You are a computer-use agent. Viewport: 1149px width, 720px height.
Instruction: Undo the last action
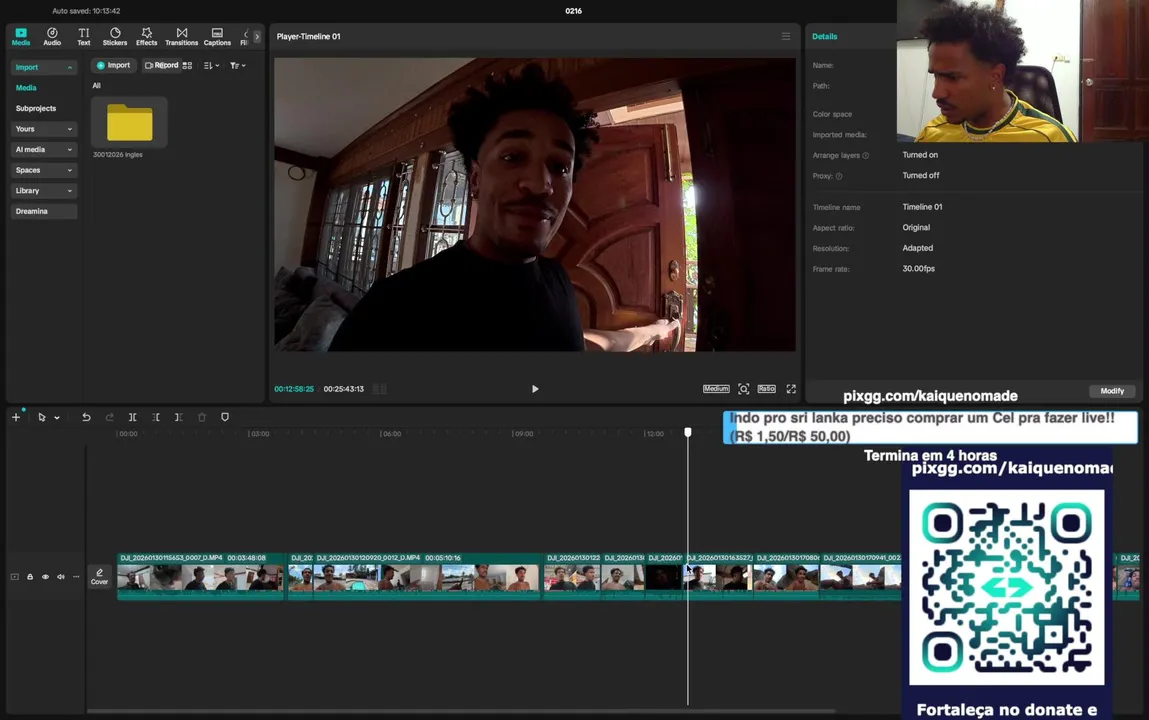pyautogui.click(x=86, y=417)
